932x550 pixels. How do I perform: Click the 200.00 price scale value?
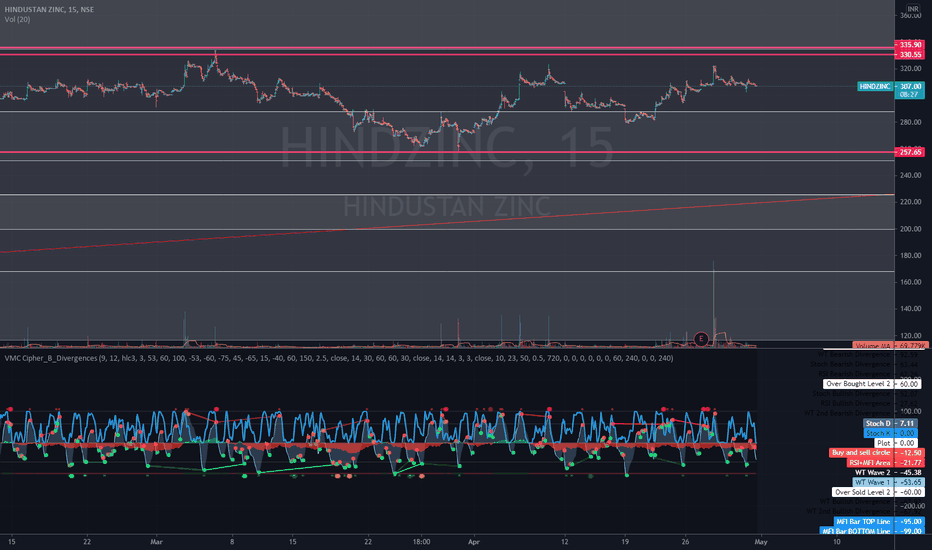911,229
